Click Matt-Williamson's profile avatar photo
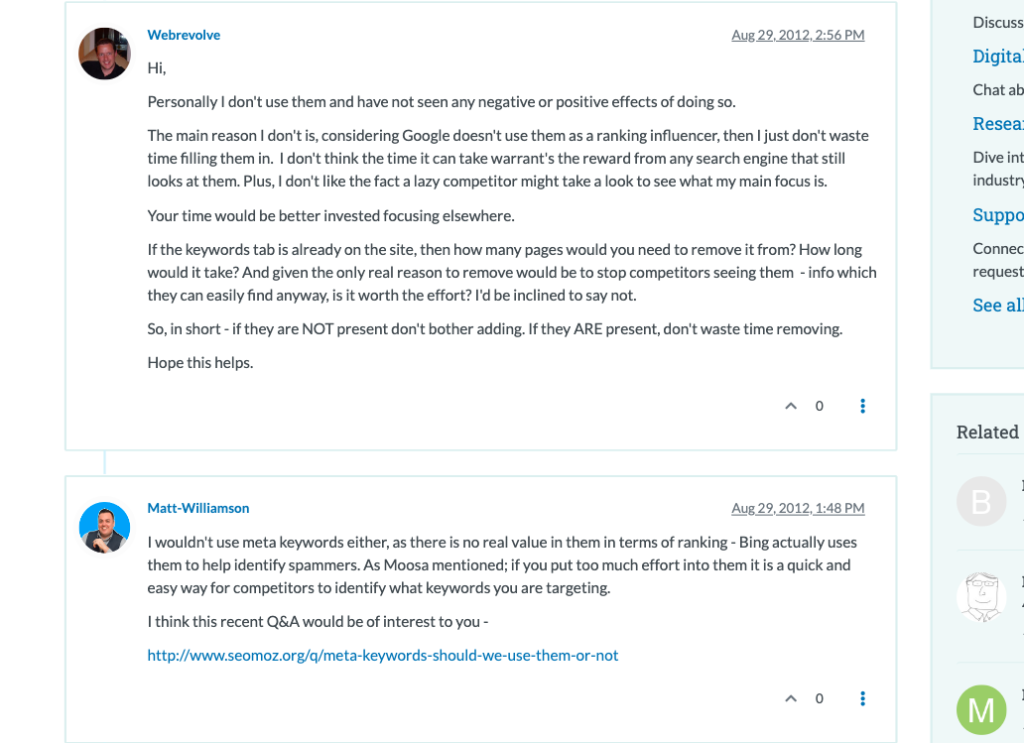1024x743 pixels. (x=104, y=528)
